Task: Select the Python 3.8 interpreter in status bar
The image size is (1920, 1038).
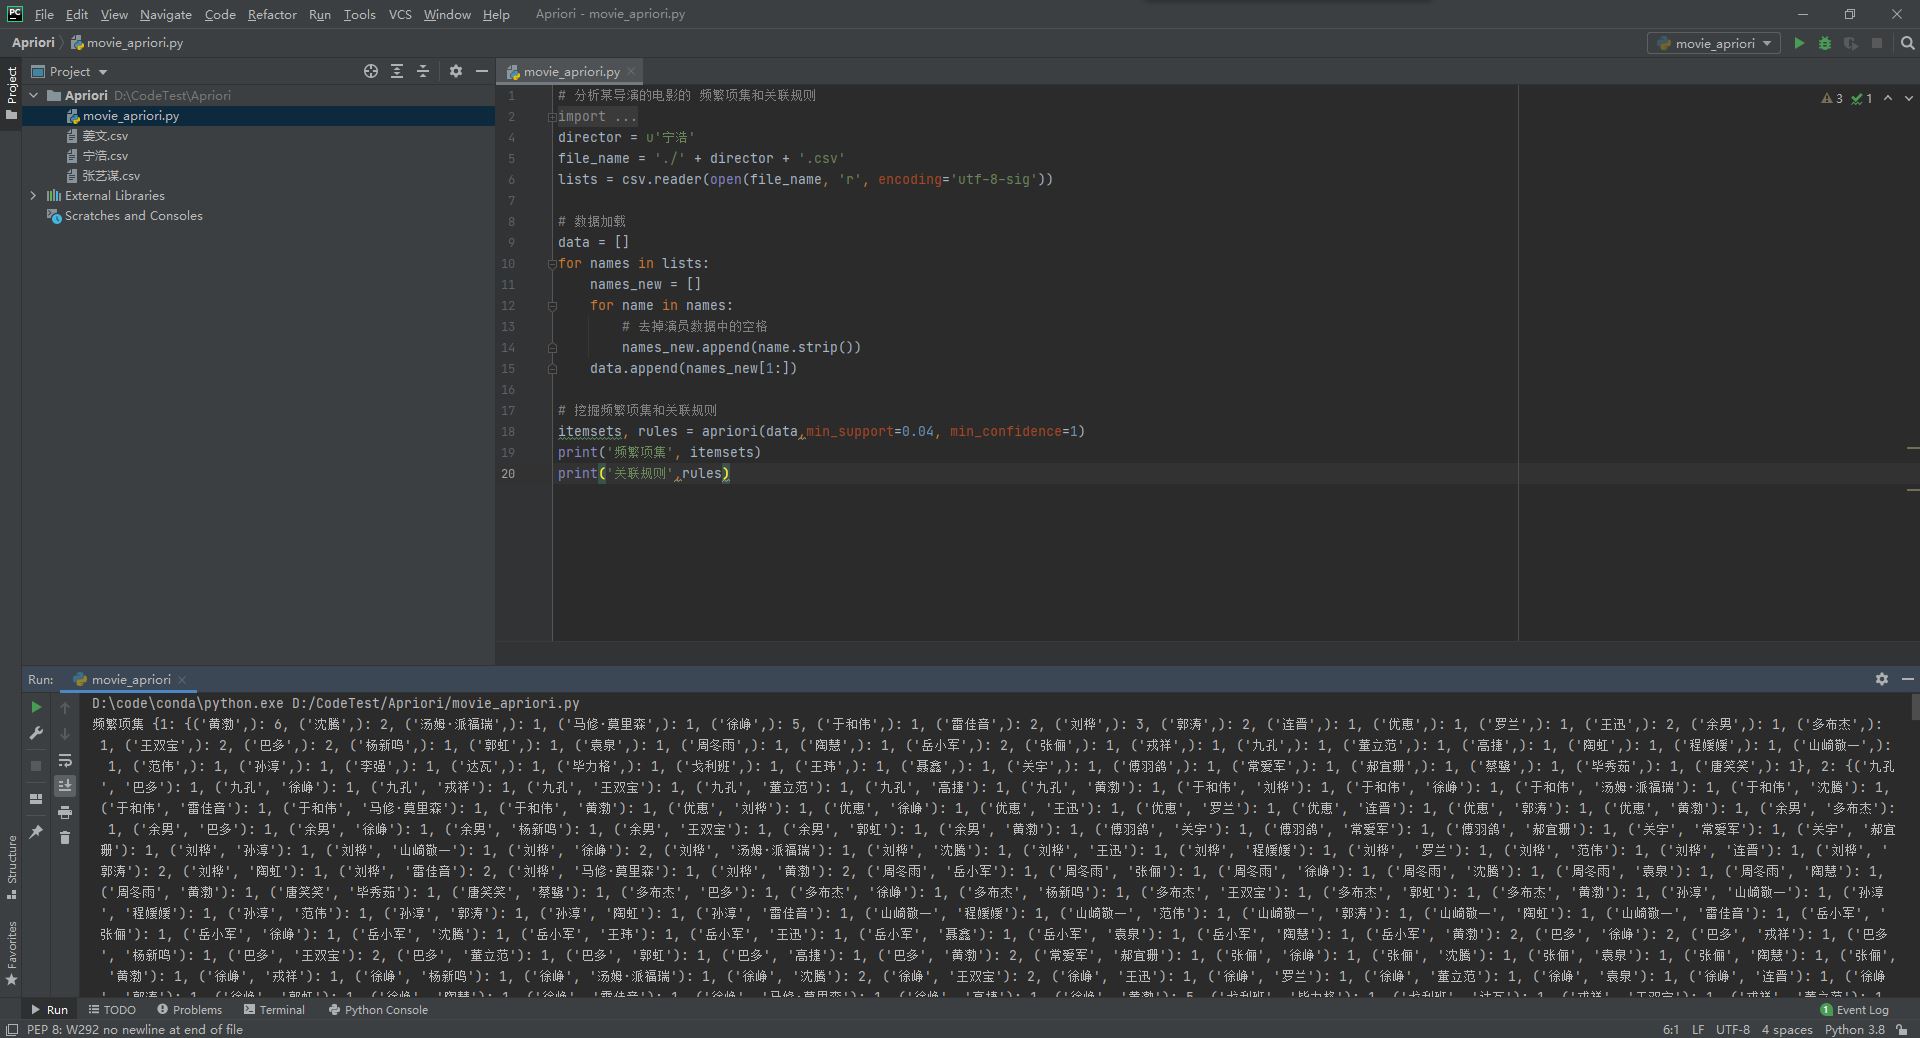Action: pos(1854,1029)
